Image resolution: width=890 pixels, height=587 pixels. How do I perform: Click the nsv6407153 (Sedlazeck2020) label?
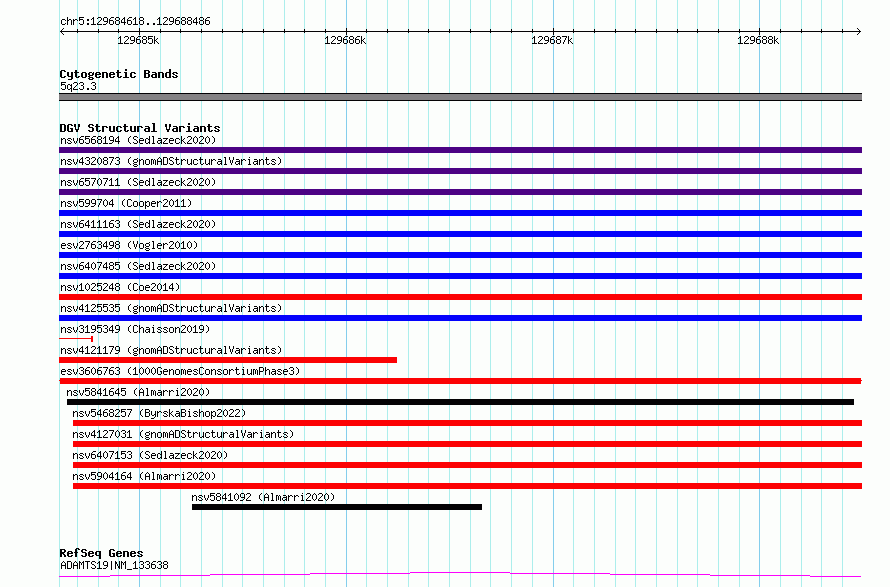150,455
